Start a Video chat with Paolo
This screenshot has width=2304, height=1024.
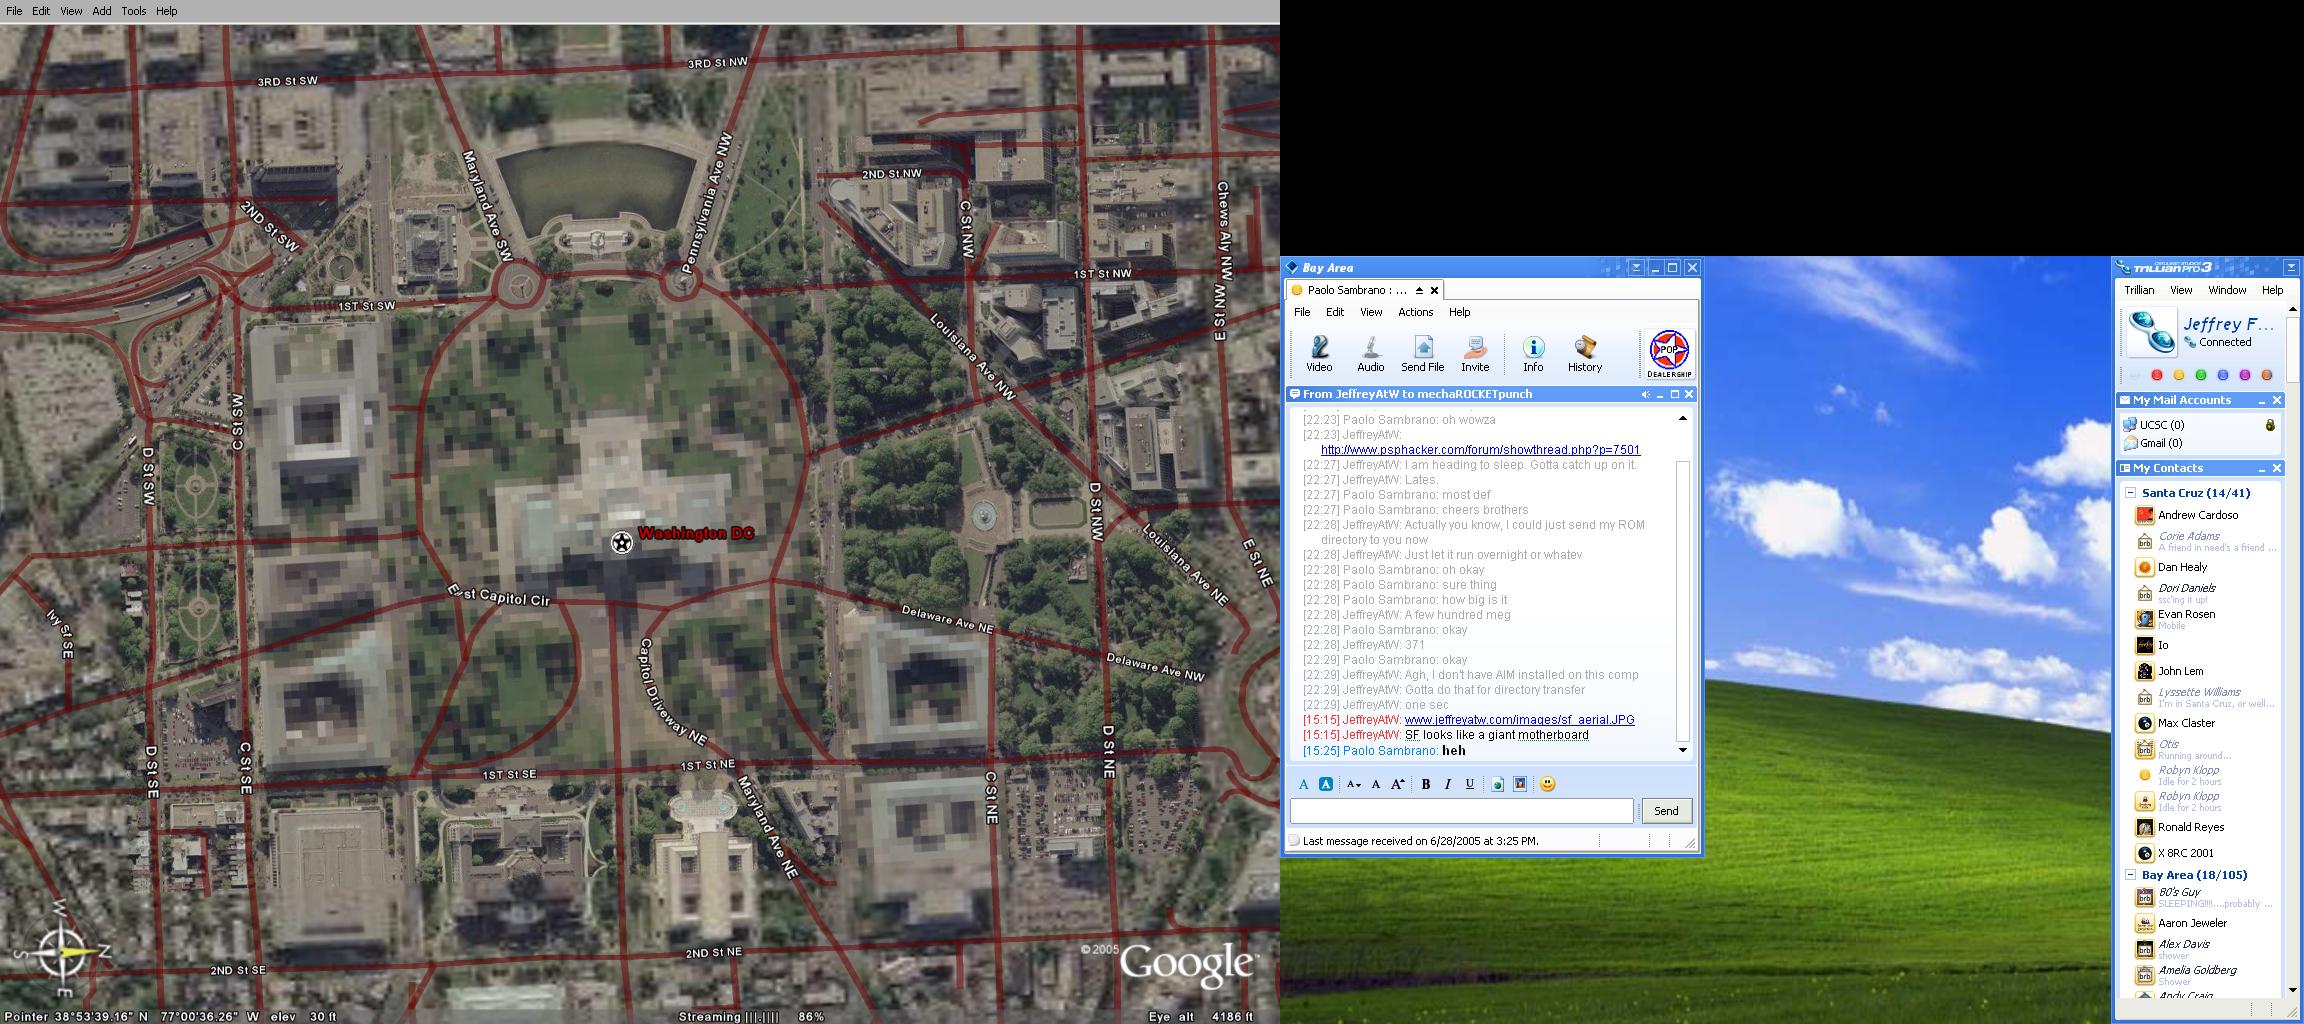click(1319, 353)
